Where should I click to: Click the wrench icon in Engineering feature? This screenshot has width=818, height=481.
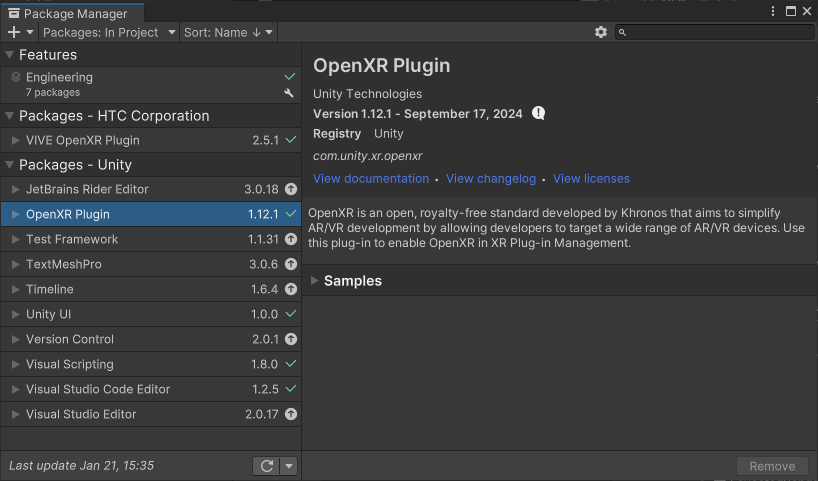tap(290, 93)
